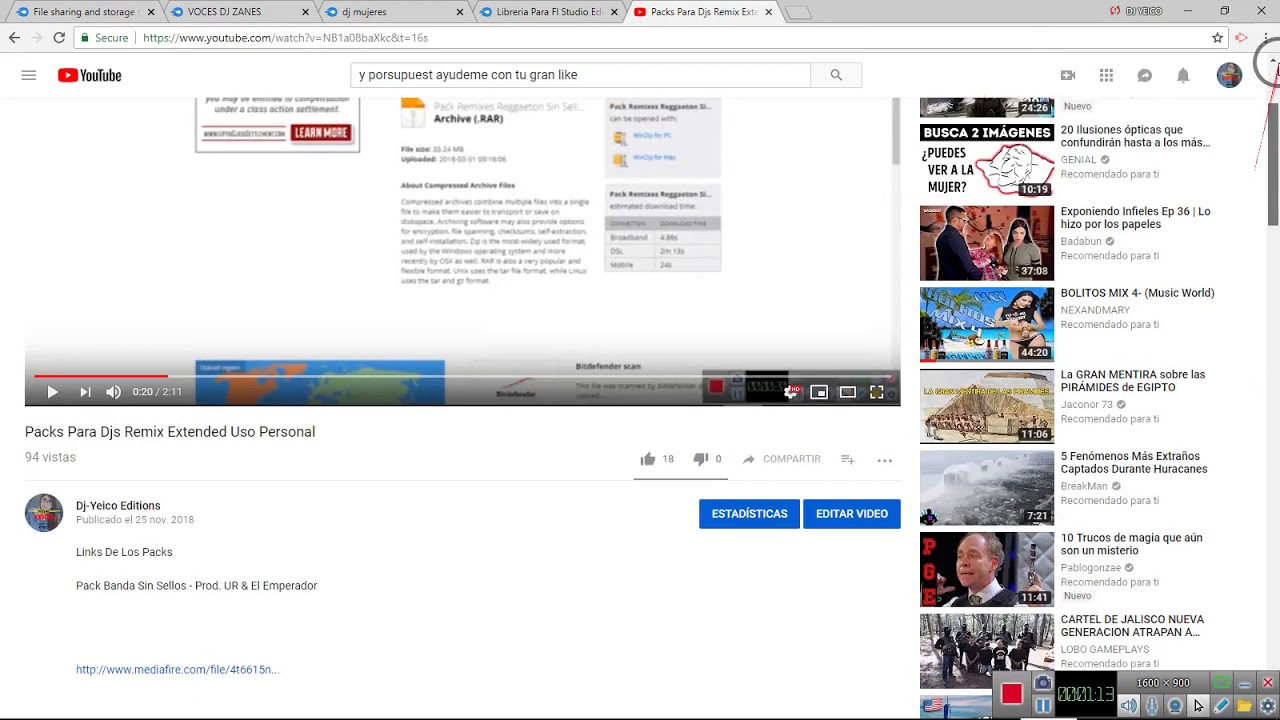Open the notifications bell

point(1183,75)
